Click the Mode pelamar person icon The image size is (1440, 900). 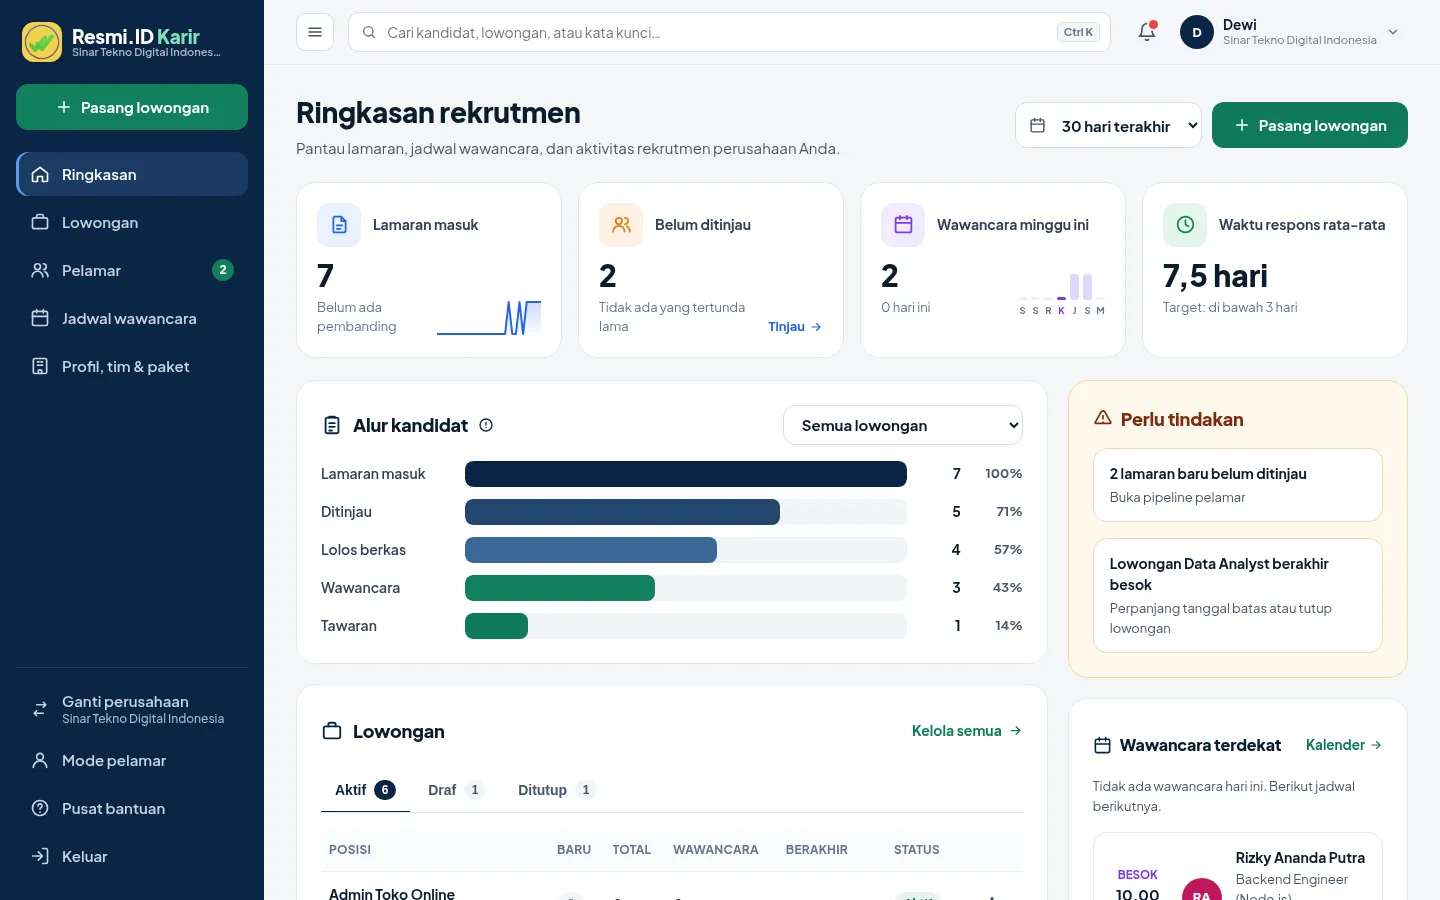40,760
